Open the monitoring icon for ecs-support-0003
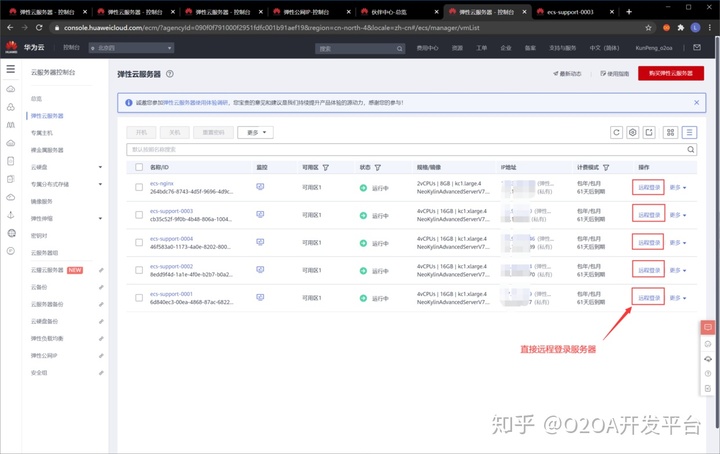The image size is (720, 454). [x=260, y=214]
